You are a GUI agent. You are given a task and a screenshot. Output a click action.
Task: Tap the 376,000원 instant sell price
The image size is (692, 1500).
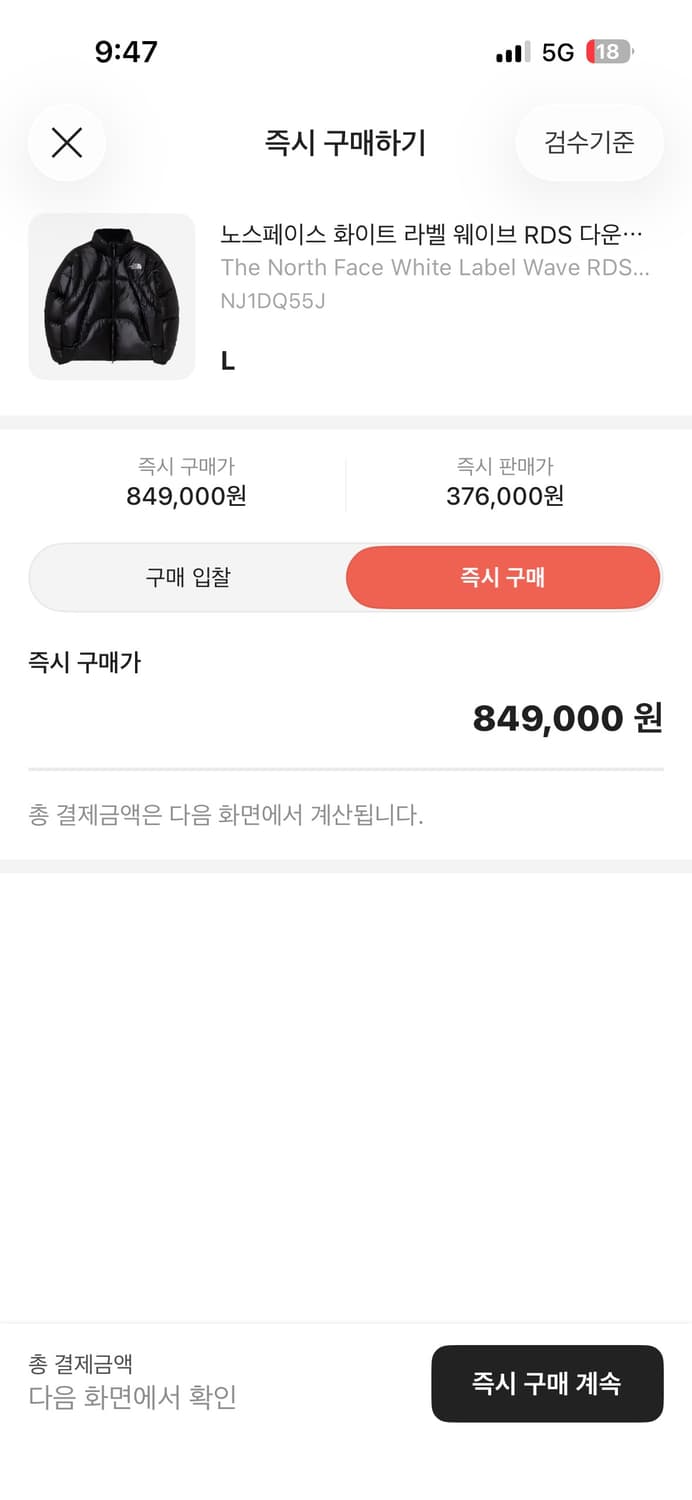tap(504, 495)
